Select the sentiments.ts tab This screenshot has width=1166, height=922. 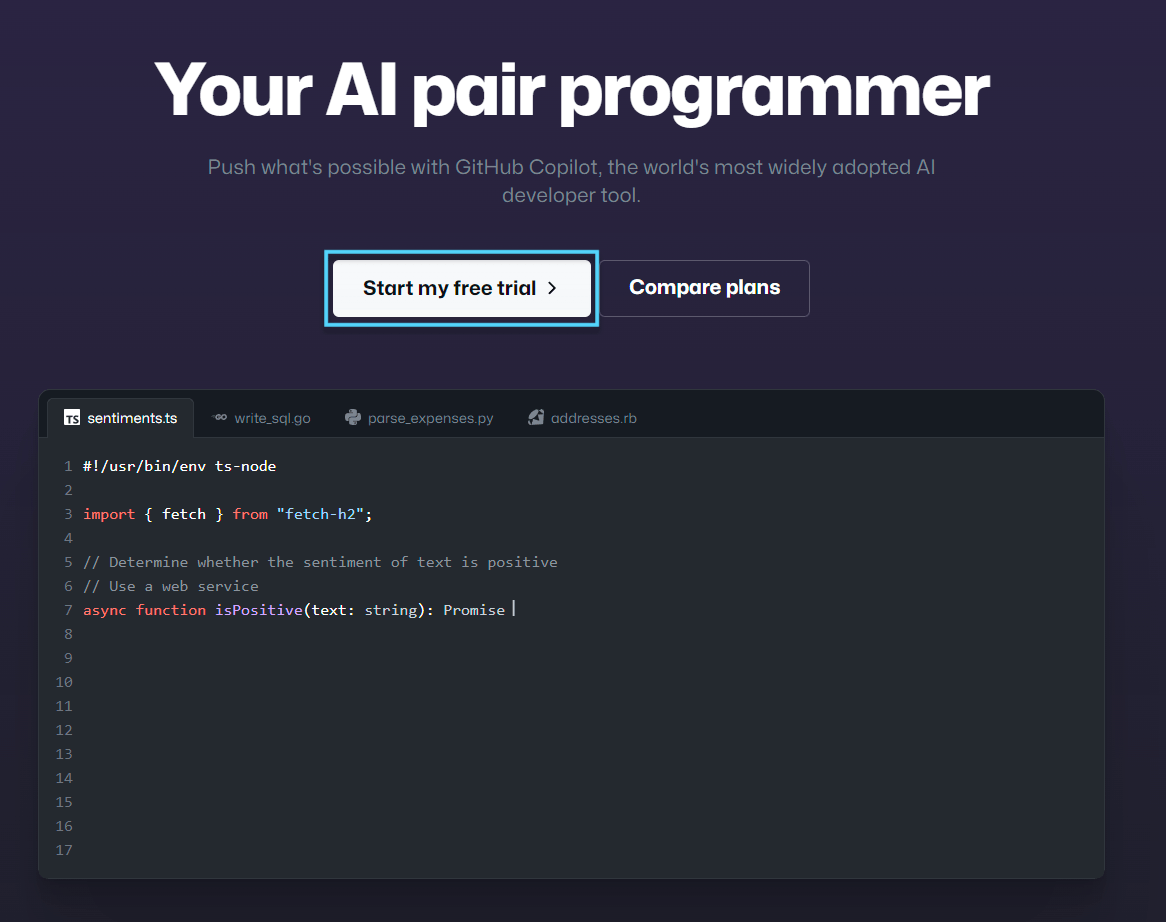click(120, 418)
